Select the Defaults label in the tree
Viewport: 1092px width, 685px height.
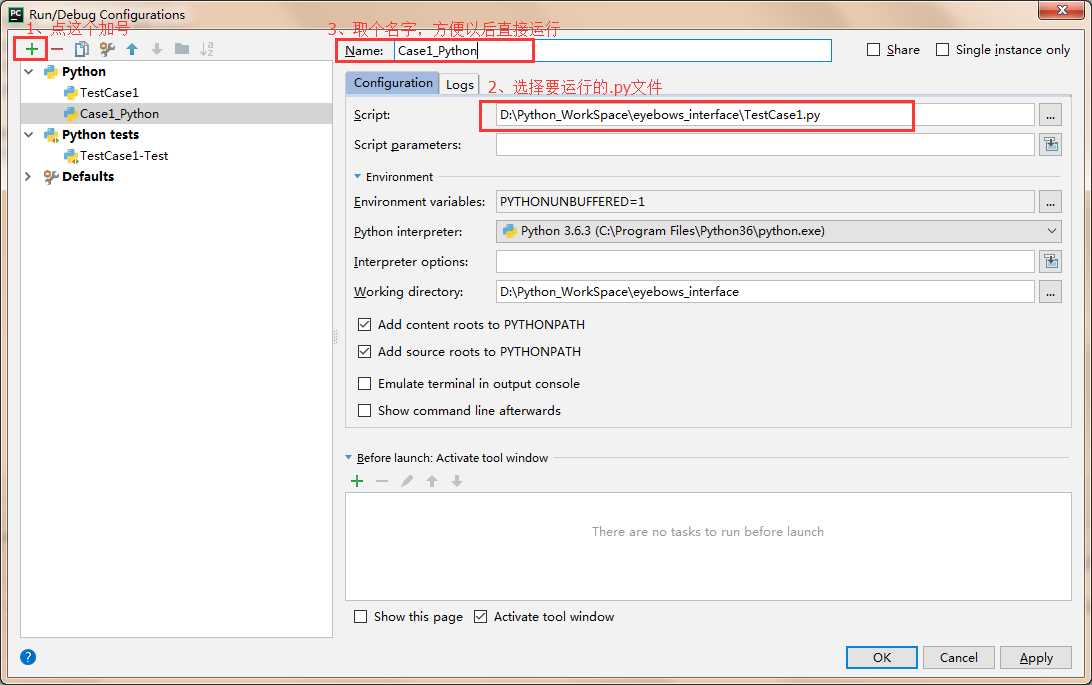(88, 177)
